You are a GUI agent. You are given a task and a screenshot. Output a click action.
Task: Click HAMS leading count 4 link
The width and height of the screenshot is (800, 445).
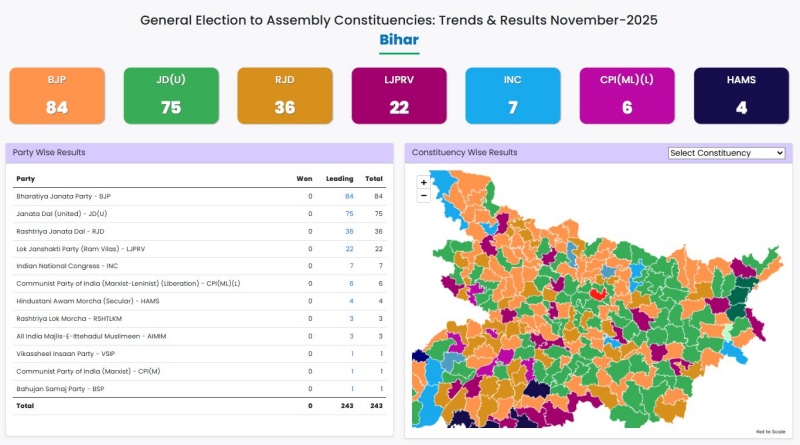(351, 300)
